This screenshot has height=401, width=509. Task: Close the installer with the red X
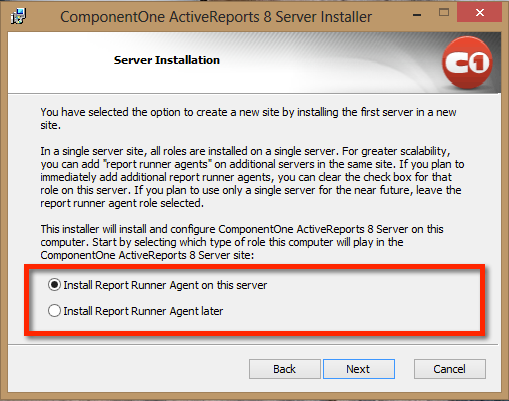pyautogui.click(x=479, y=13)
